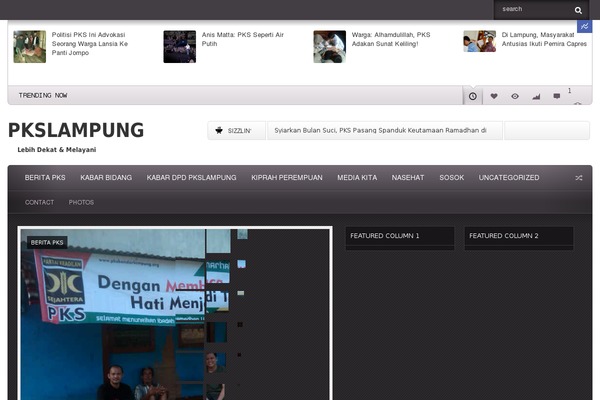The width and height of the screenshot is (600, 400).
Task: Open the BERITA PKS menu
Action: coord(45,178)
